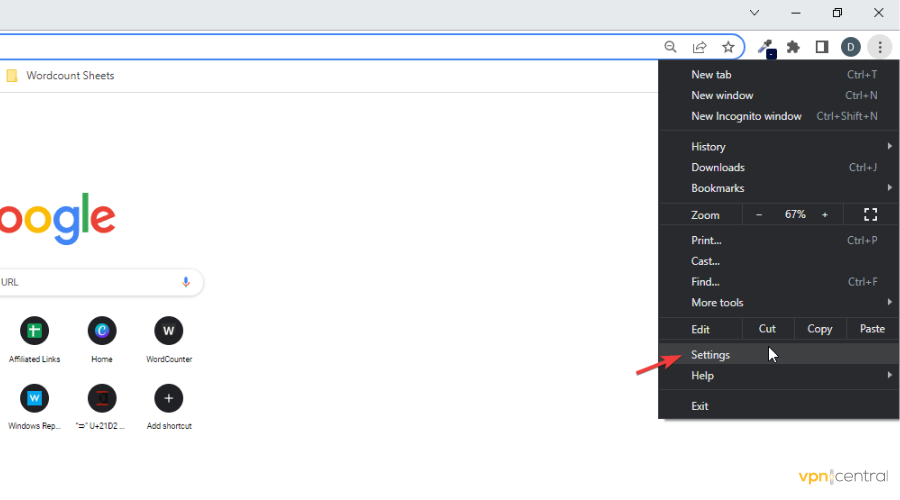Viewport: 900px width, 500px height.
Task: Open Downloads from the menu
Action: pos(778,167)
